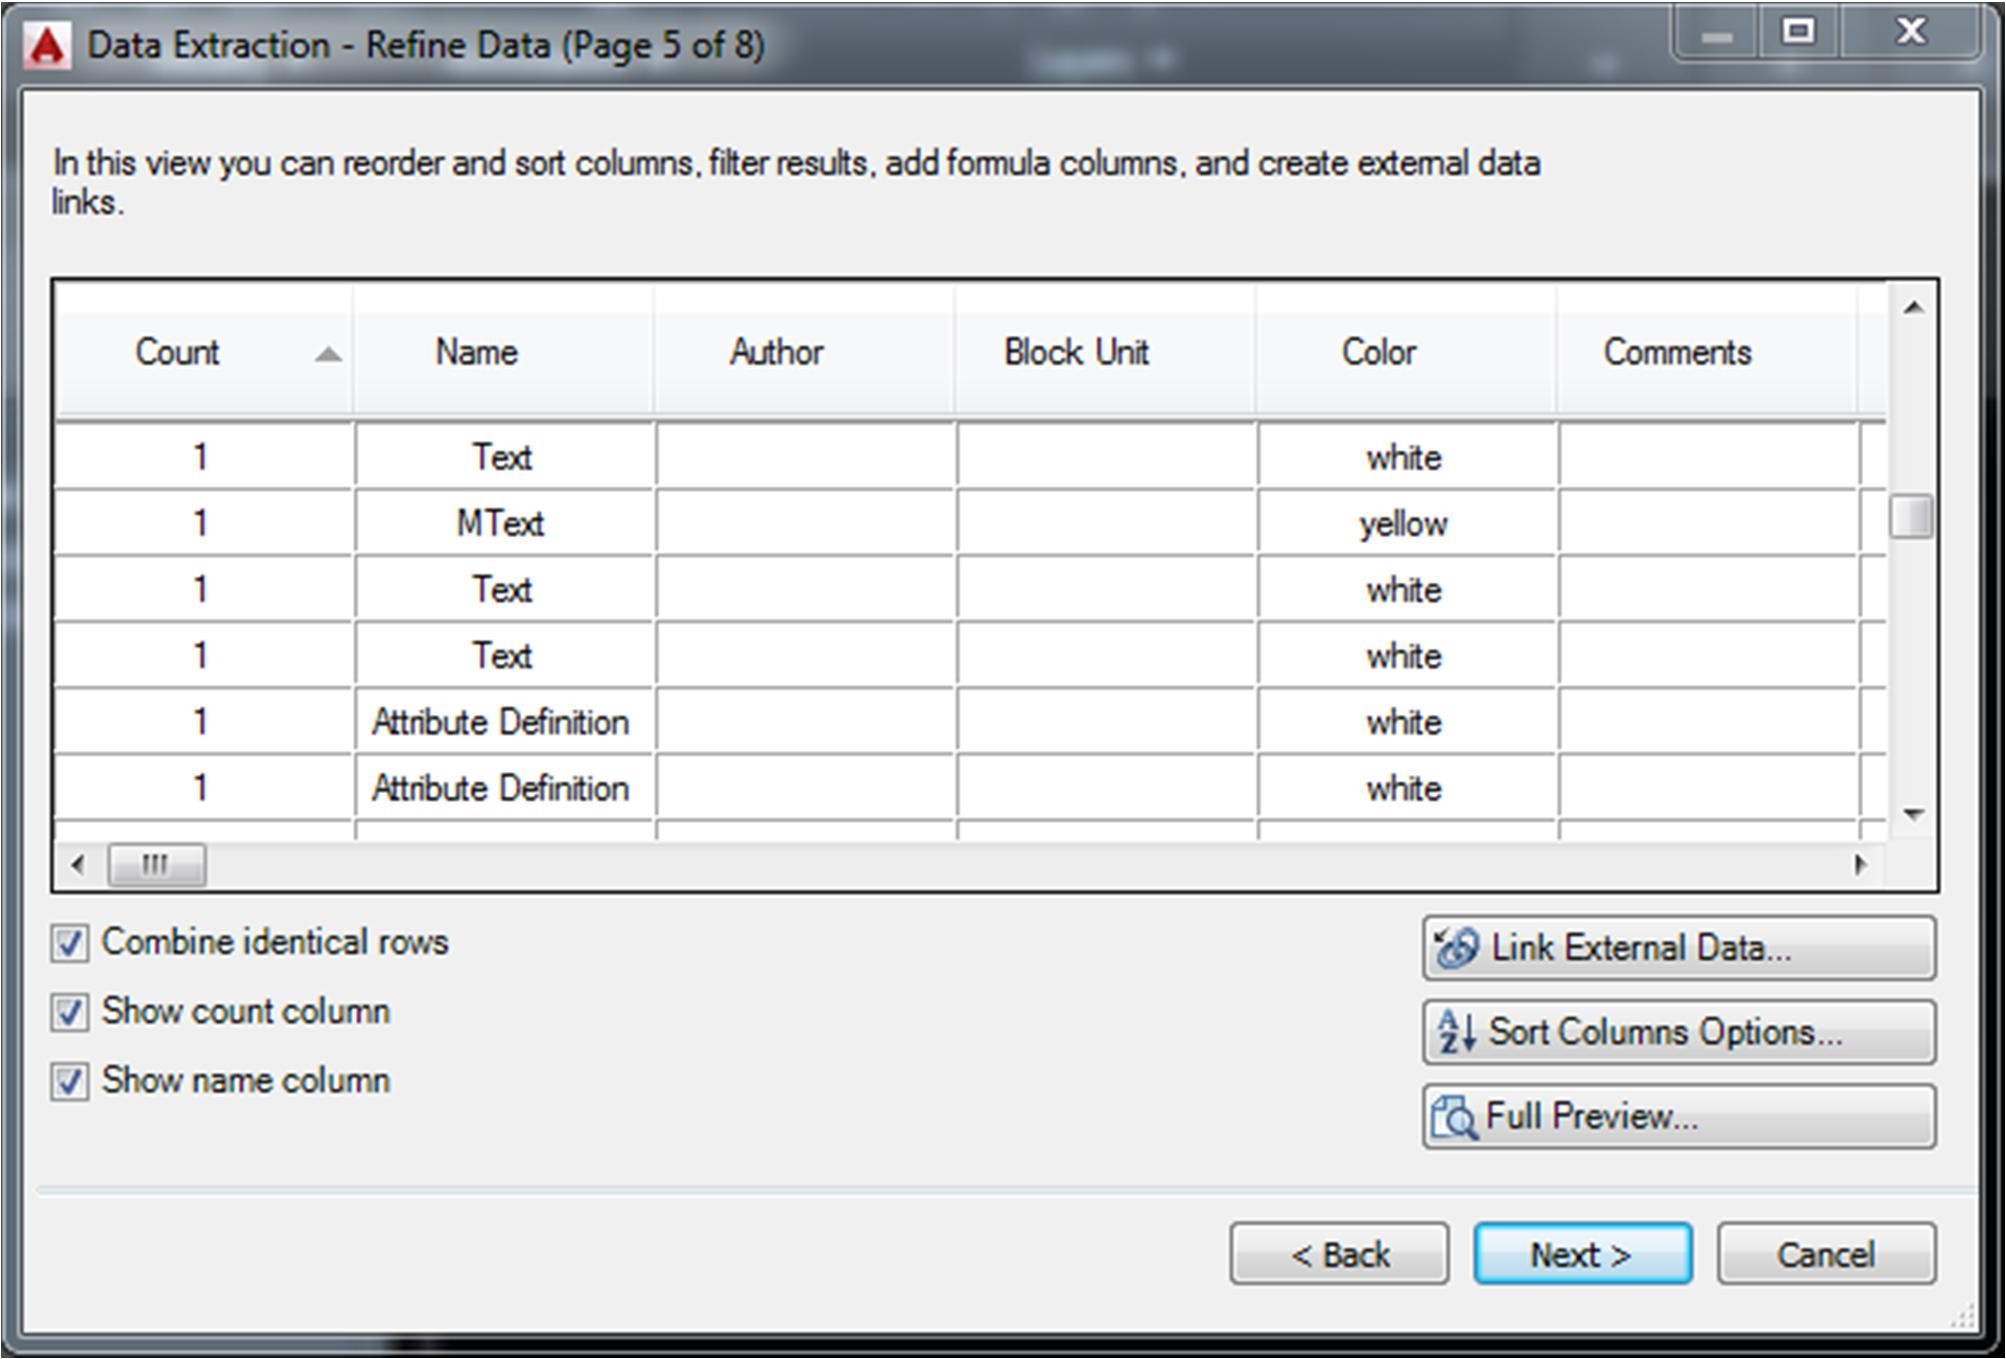This screenshot has height=1359, width=2006.
Task: Click the vertical scrollbar thumb
Action: [x=1911, y=517]
